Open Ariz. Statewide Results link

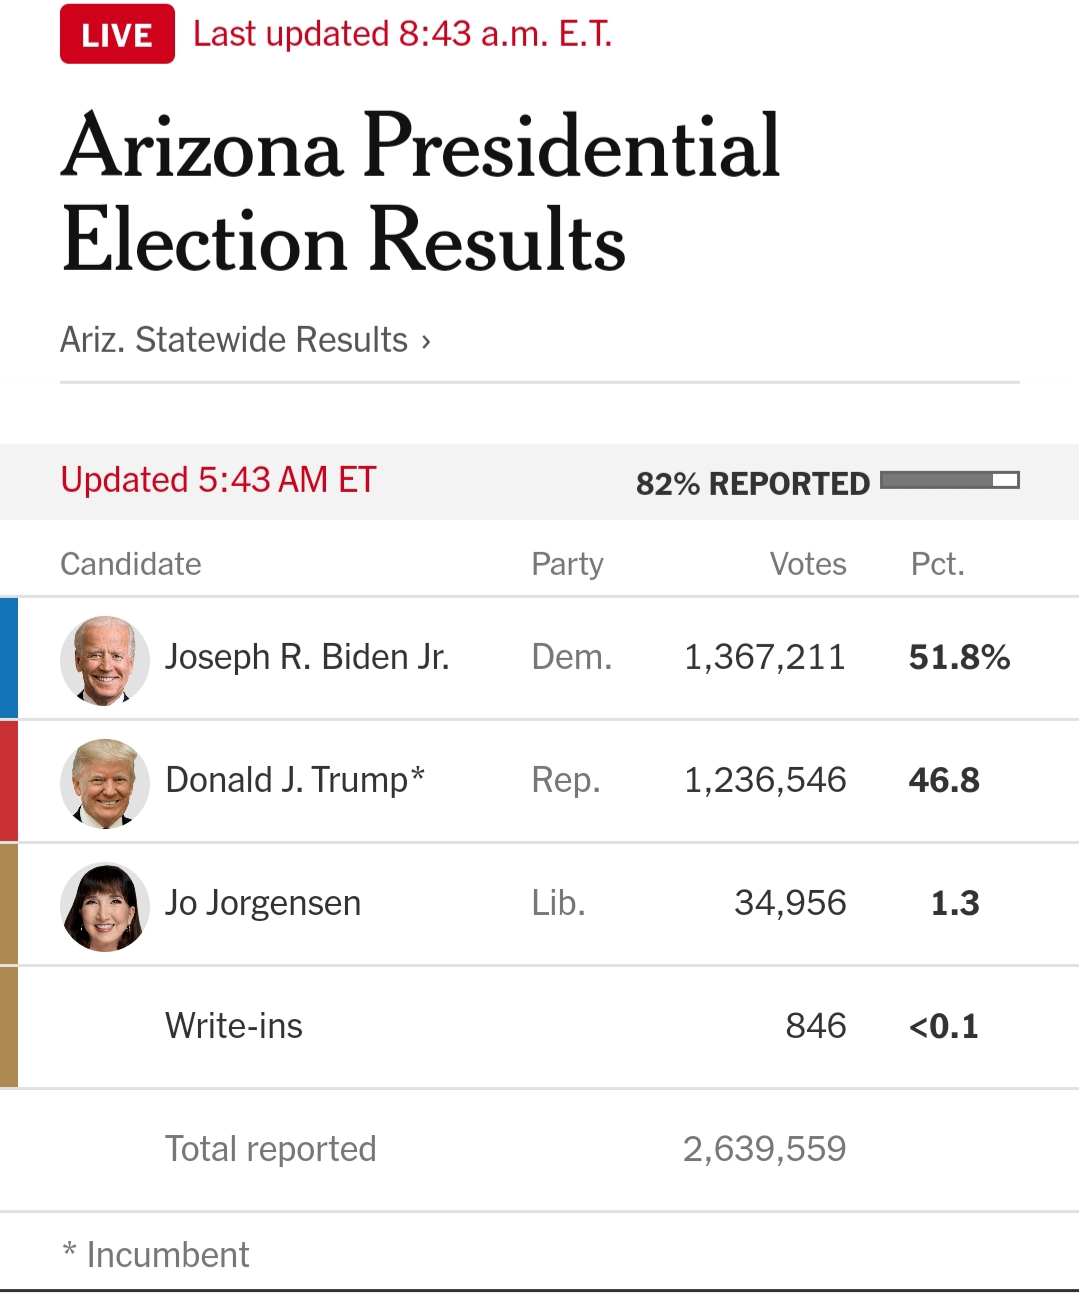point(234,340)
